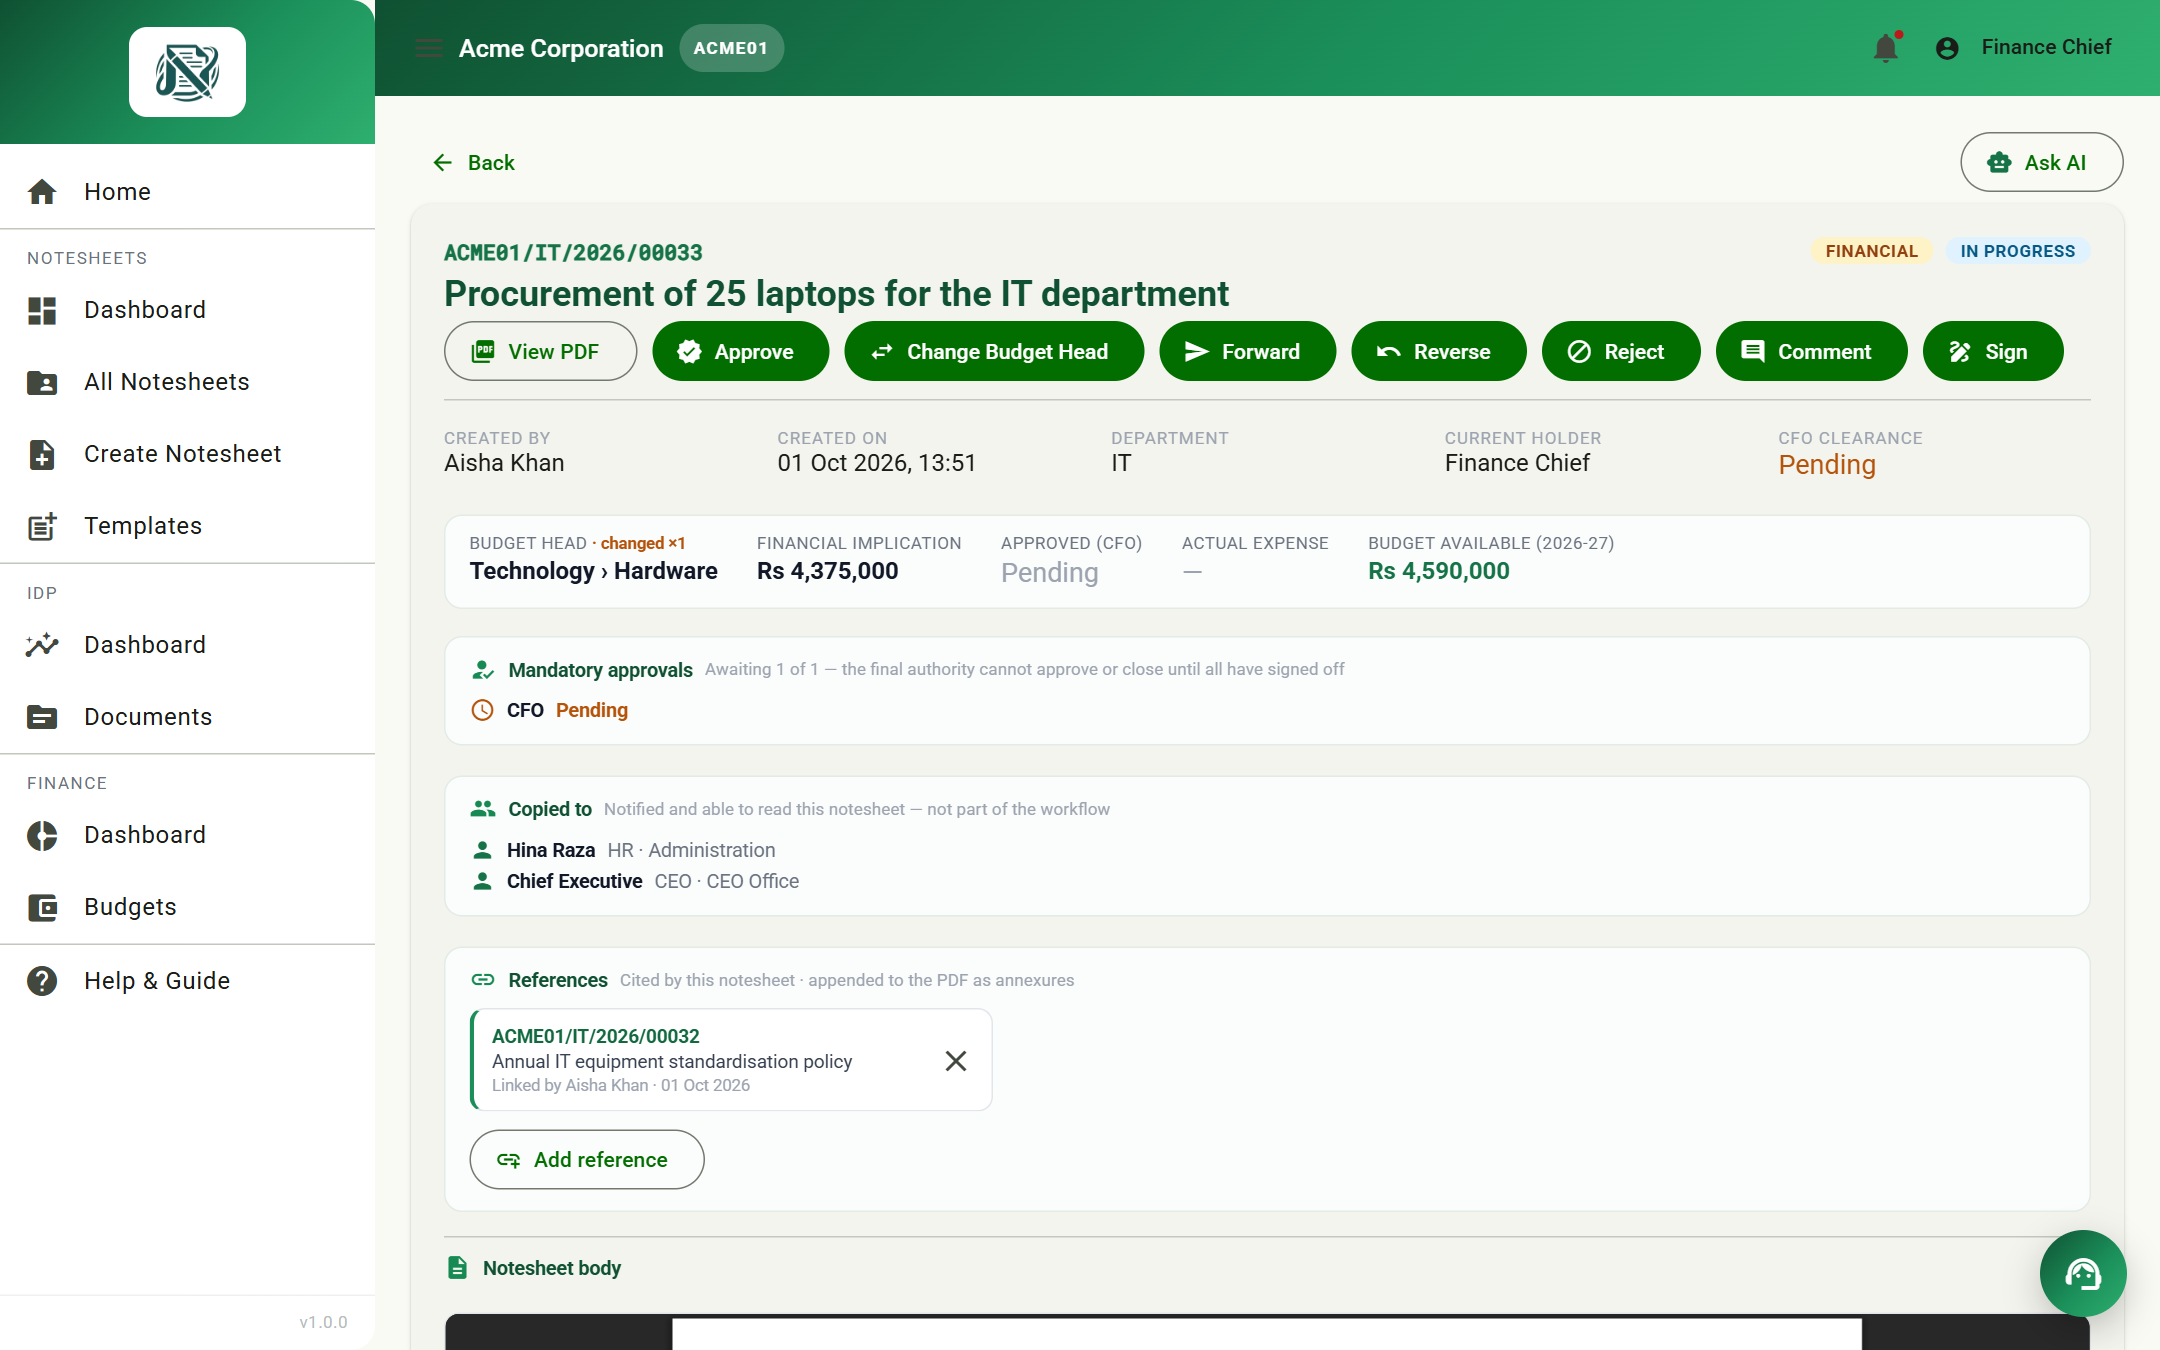Open Templates in the sidebar
Screen dimensions: 2160x1350
187,526
